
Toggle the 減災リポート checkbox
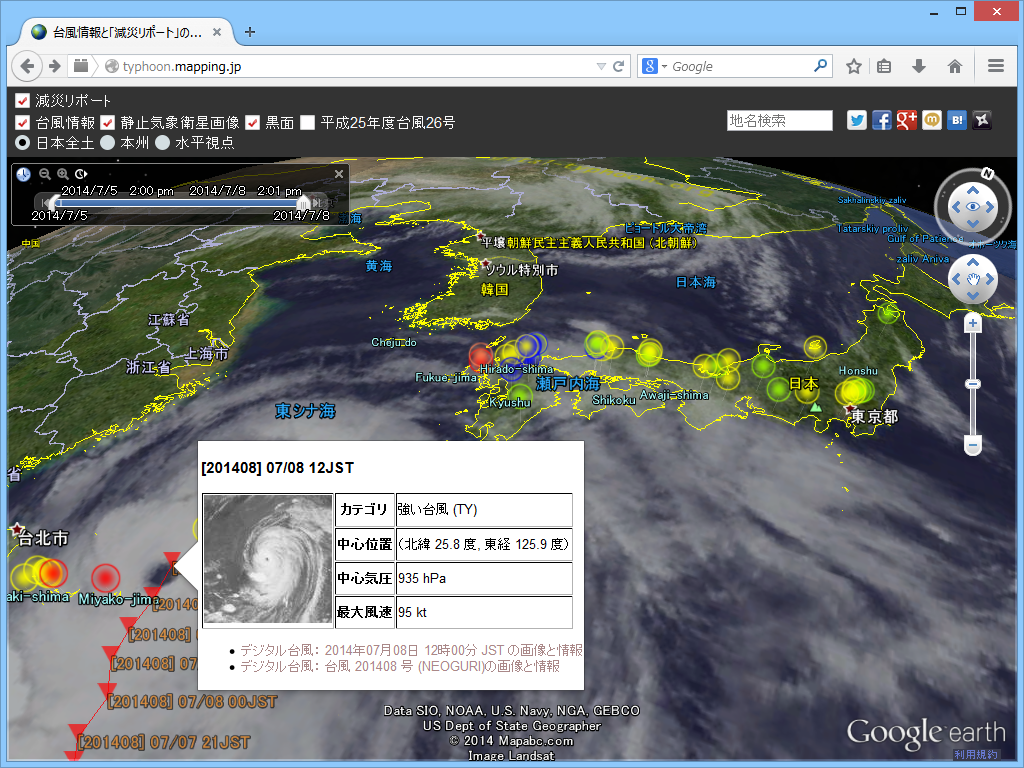[x=22, y=101]
